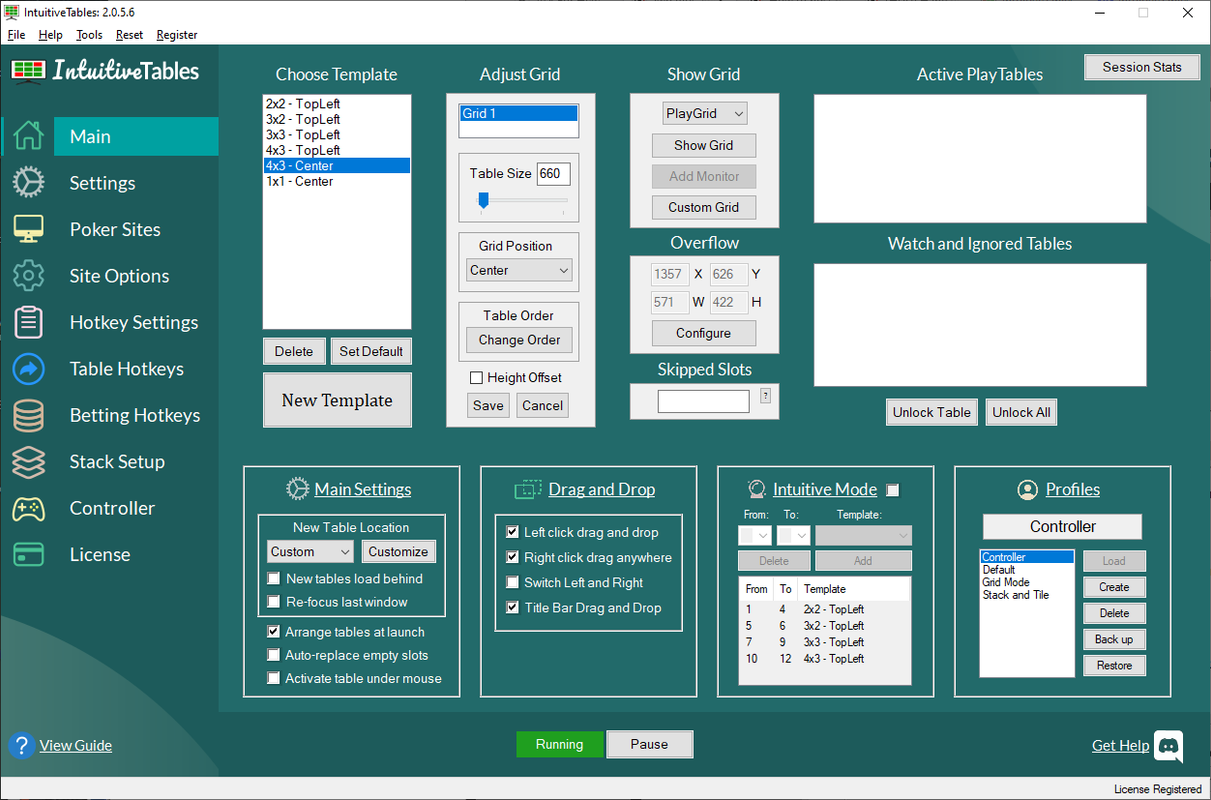Uncheck Left click drag and drop
Image resolution: width=1211 pixels, height=800 pixels.
tap(513, 532)
